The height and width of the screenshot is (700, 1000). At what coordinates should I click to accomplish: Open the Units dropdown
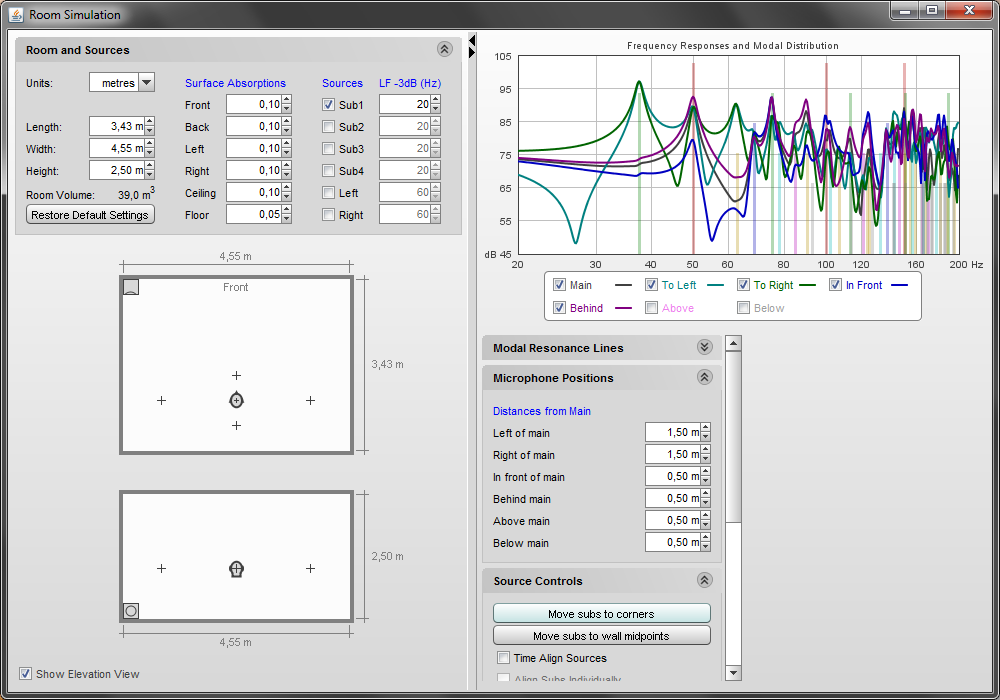coord(146,83)
